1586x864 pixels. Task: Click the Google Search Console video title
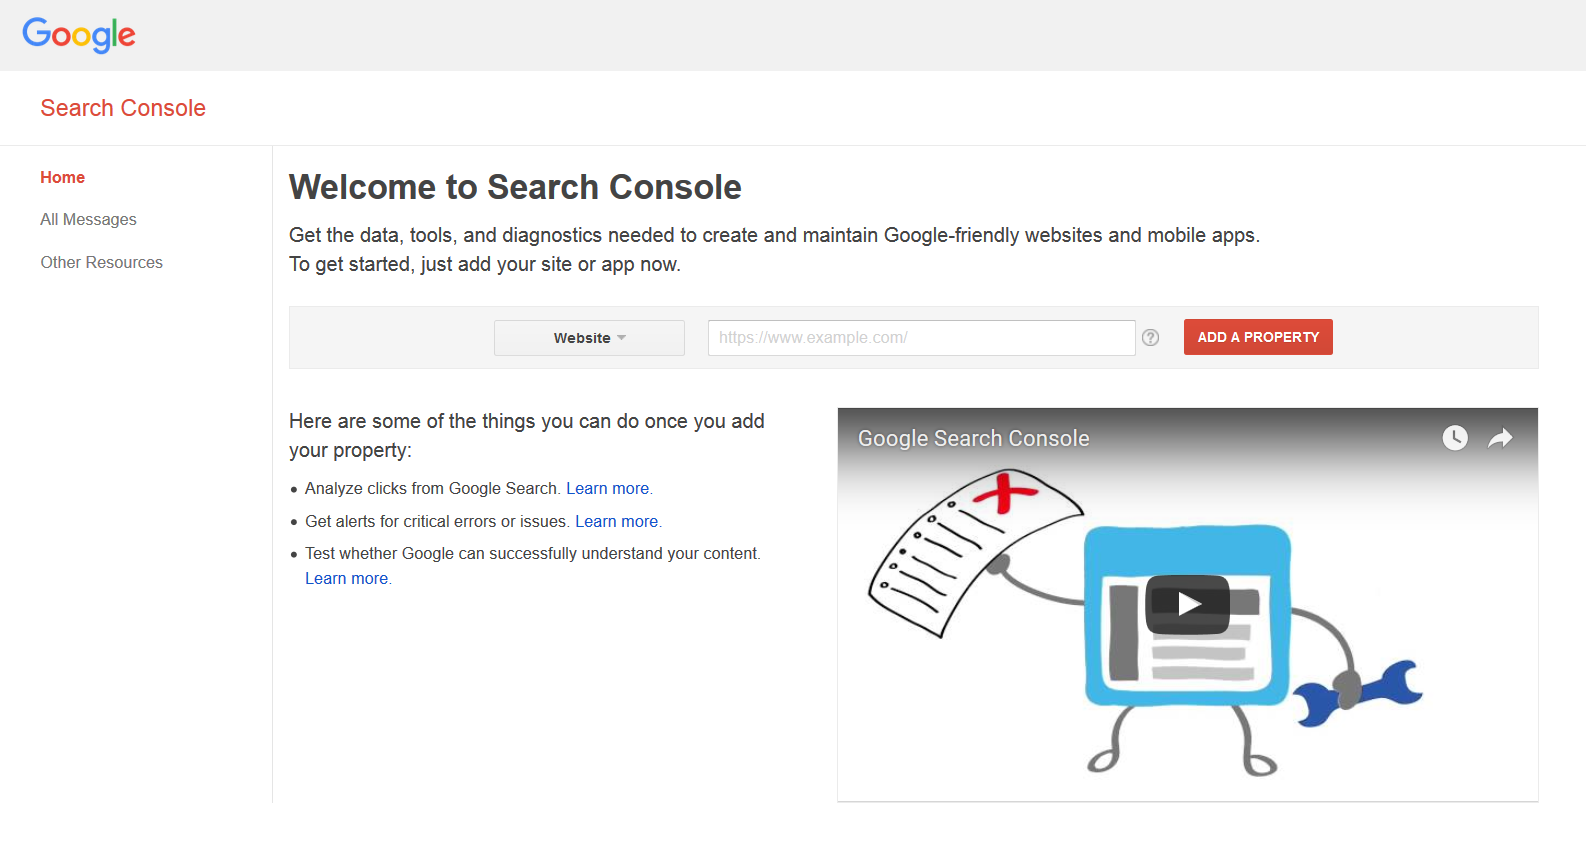[973, 438]
